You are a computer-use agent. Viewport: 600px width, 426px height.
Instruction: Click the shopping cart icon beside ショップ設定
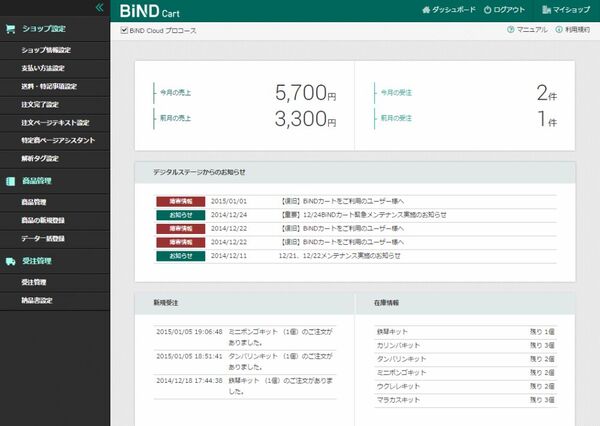(10, 29)
